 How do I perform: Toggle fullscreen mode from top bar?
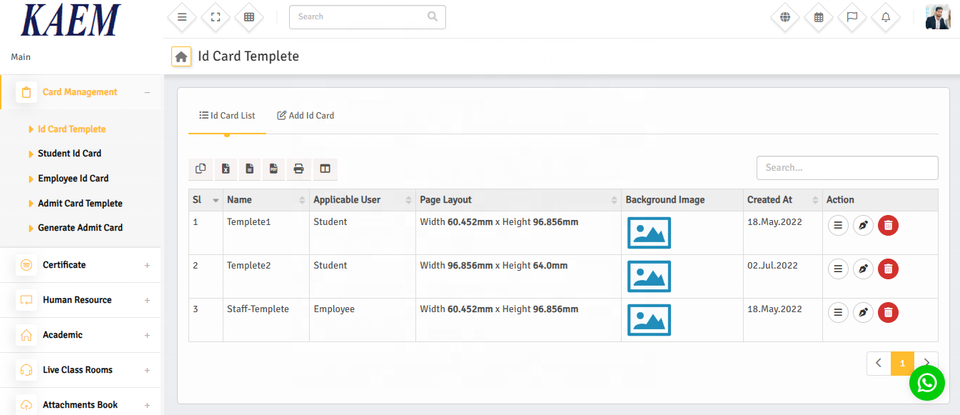pos(215,17)
